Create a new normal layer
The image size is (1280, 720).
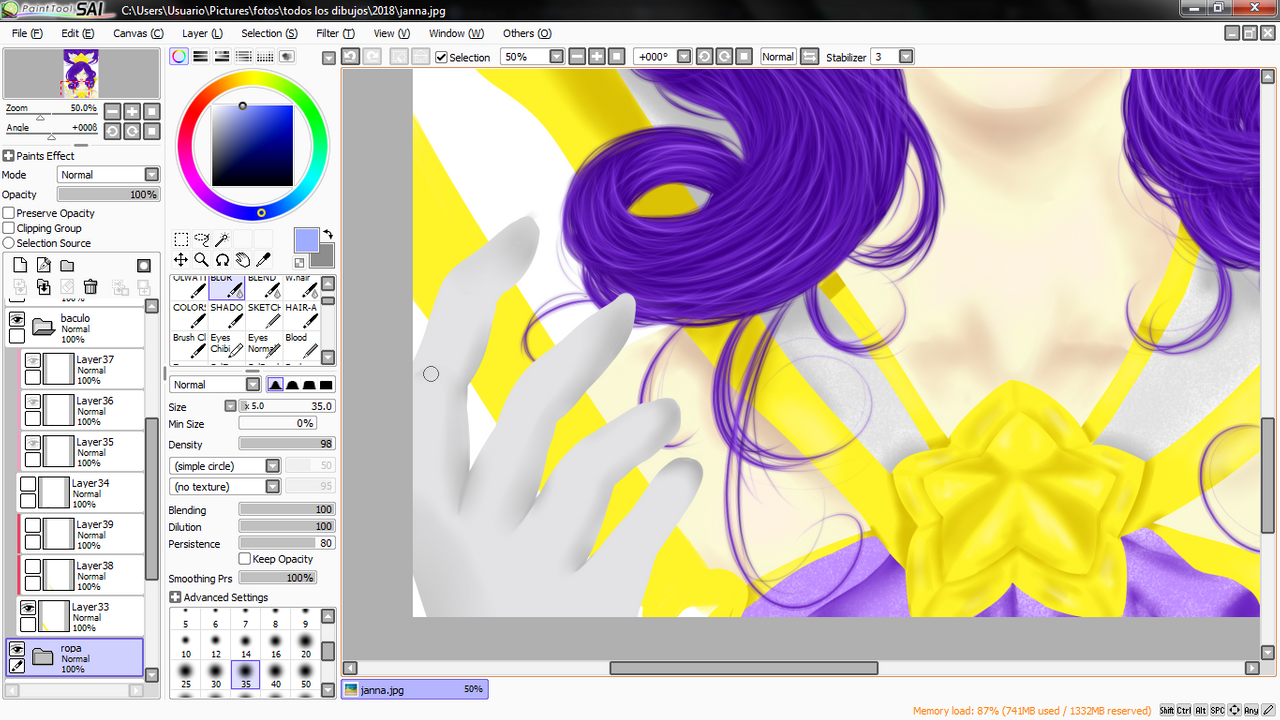[20, 265]
